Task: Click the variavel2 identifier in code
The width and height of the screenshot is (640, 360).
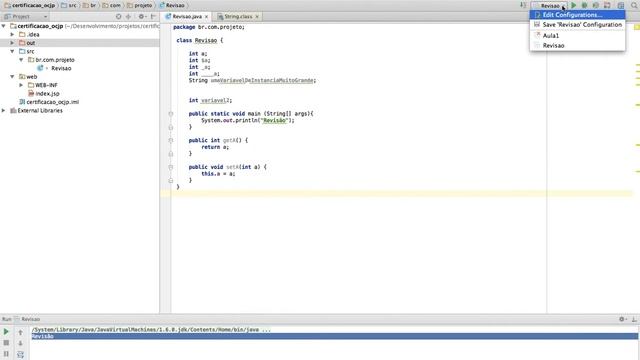Action: tap(215, 100)
